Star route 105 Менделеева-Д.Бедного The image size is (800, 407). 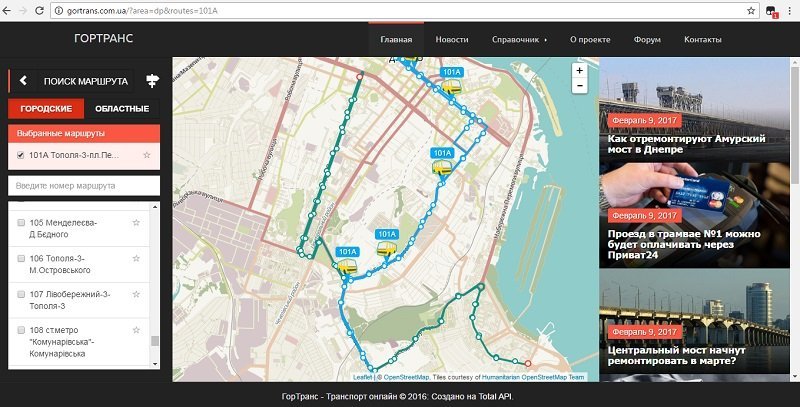(x=136, y=222)
